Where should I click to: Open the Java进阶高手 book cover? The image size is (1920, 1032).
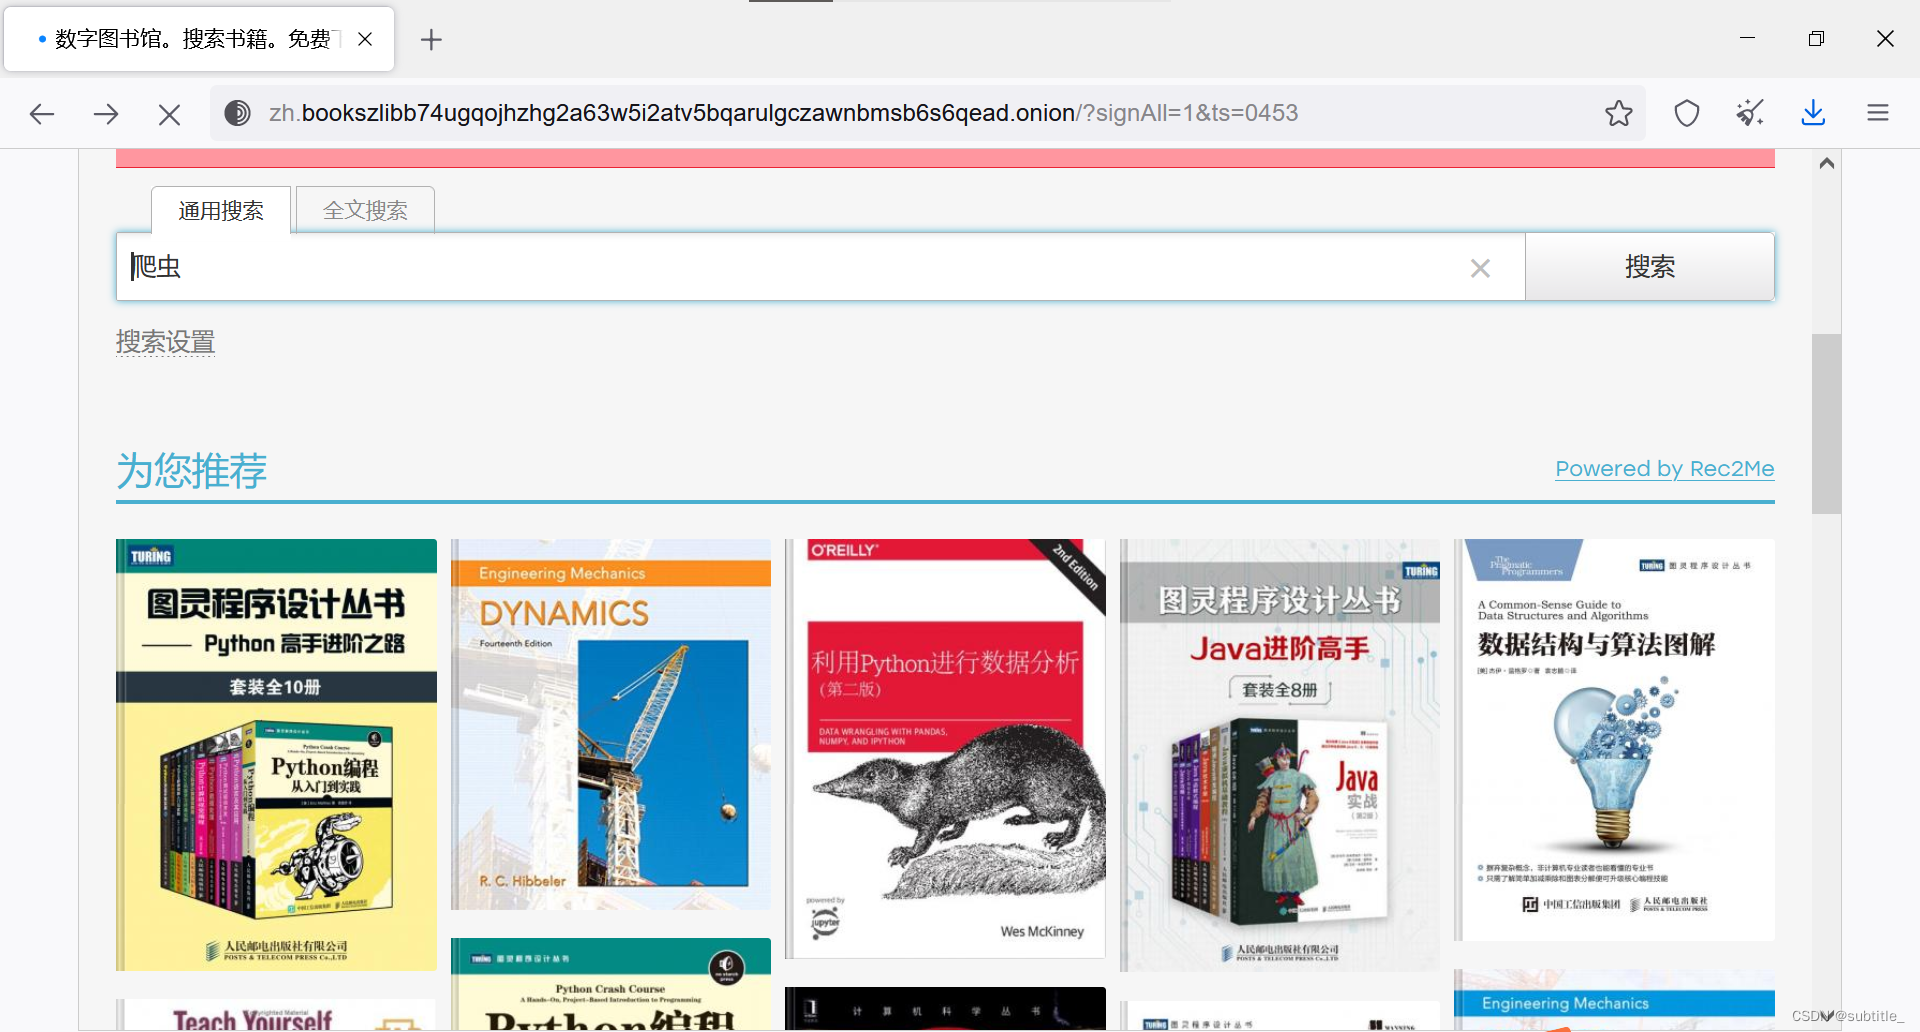click(x=1280, y=755)
